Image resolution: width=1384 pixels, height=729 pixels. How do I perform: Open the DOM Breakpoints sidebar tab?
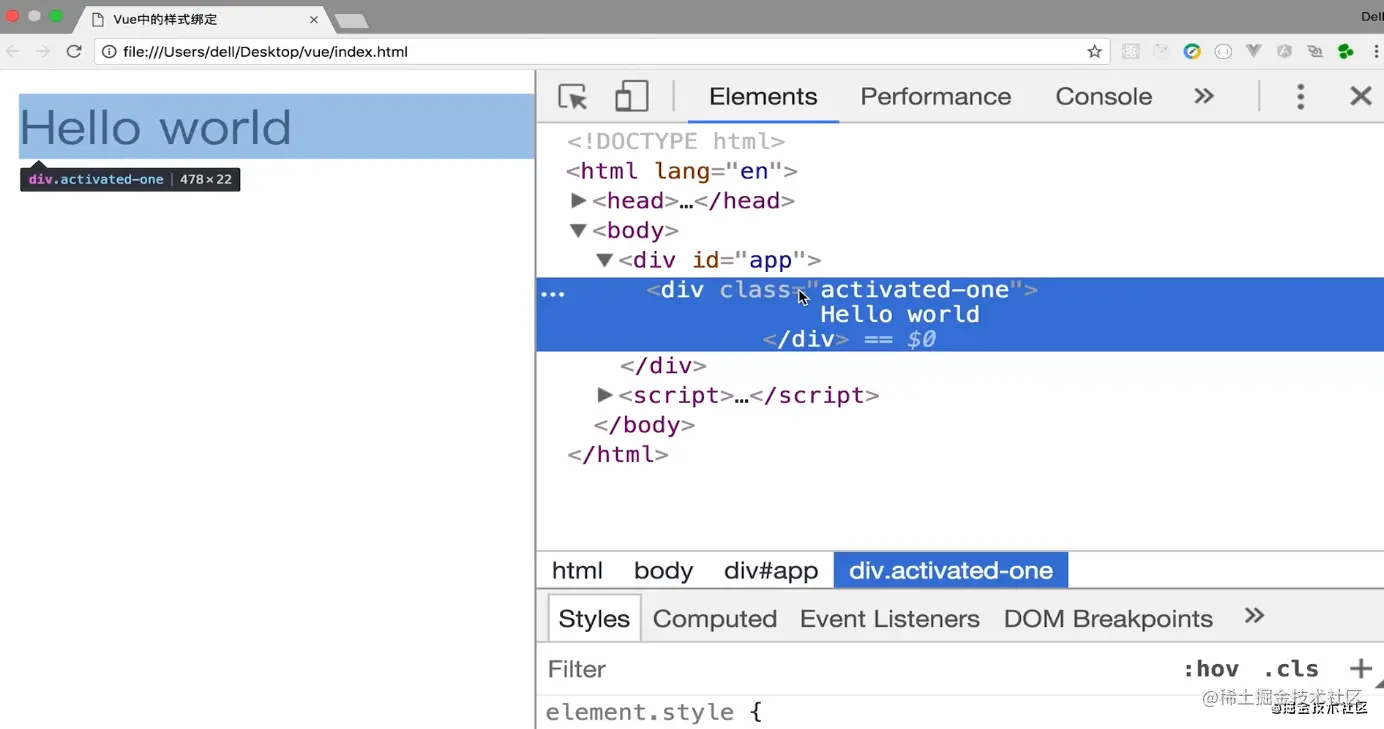click(1108, 619)
